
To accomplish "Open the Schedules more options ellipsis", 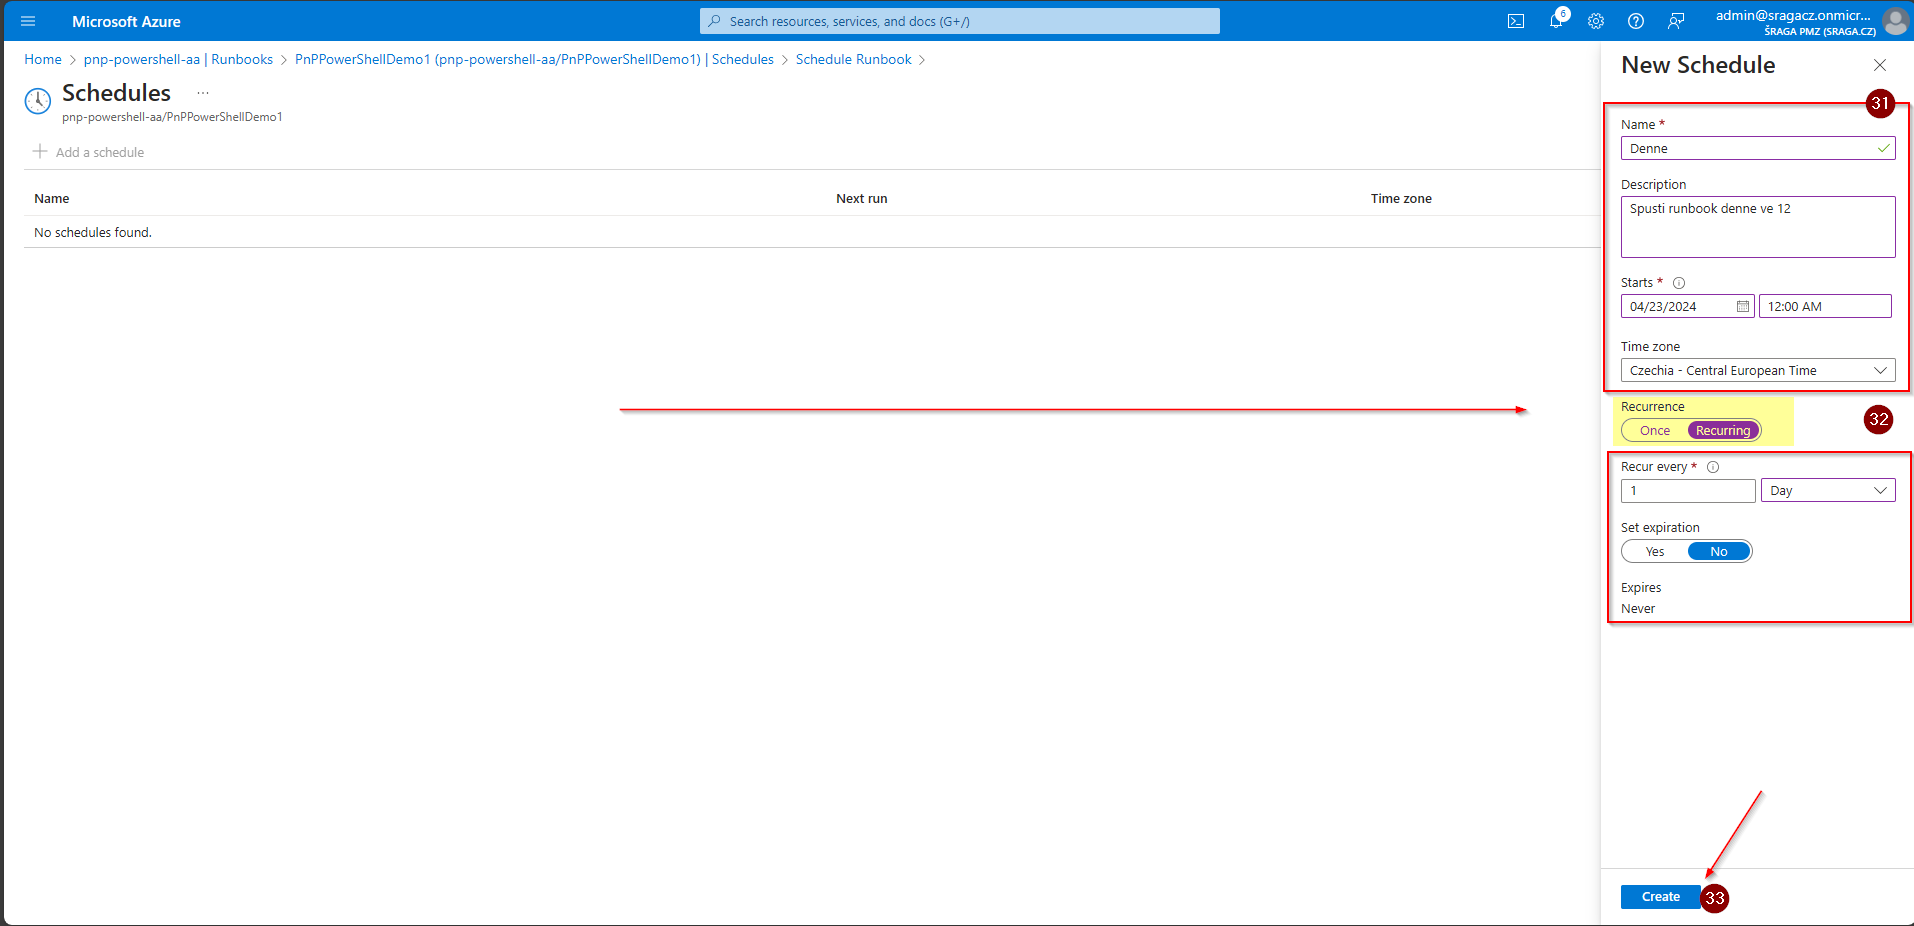I will (203, 93).
